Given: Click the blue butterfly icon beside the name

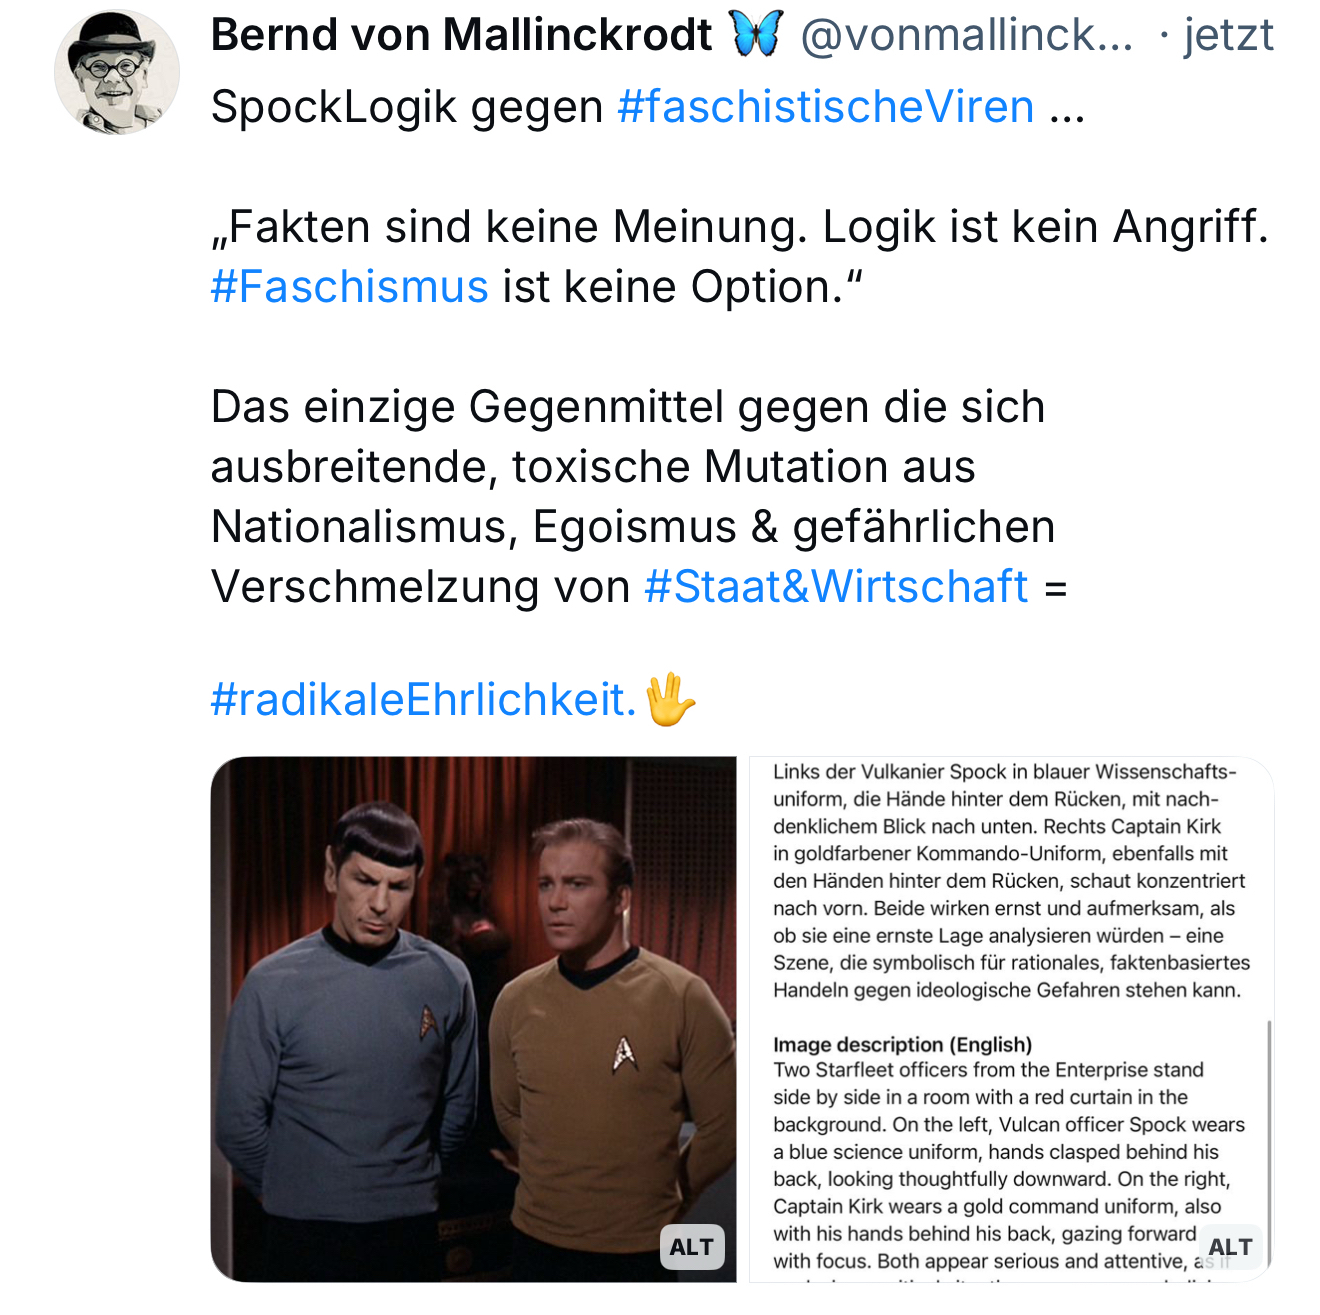Looking at the screenshot, I should coord(756,35).
